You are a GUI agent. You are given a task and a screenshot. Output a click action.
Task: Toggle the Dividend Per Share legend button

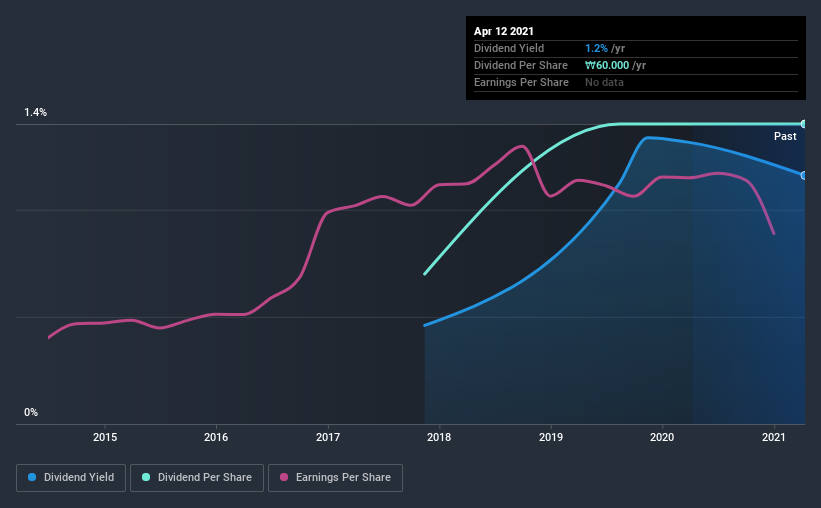click(x=197, y=478)
